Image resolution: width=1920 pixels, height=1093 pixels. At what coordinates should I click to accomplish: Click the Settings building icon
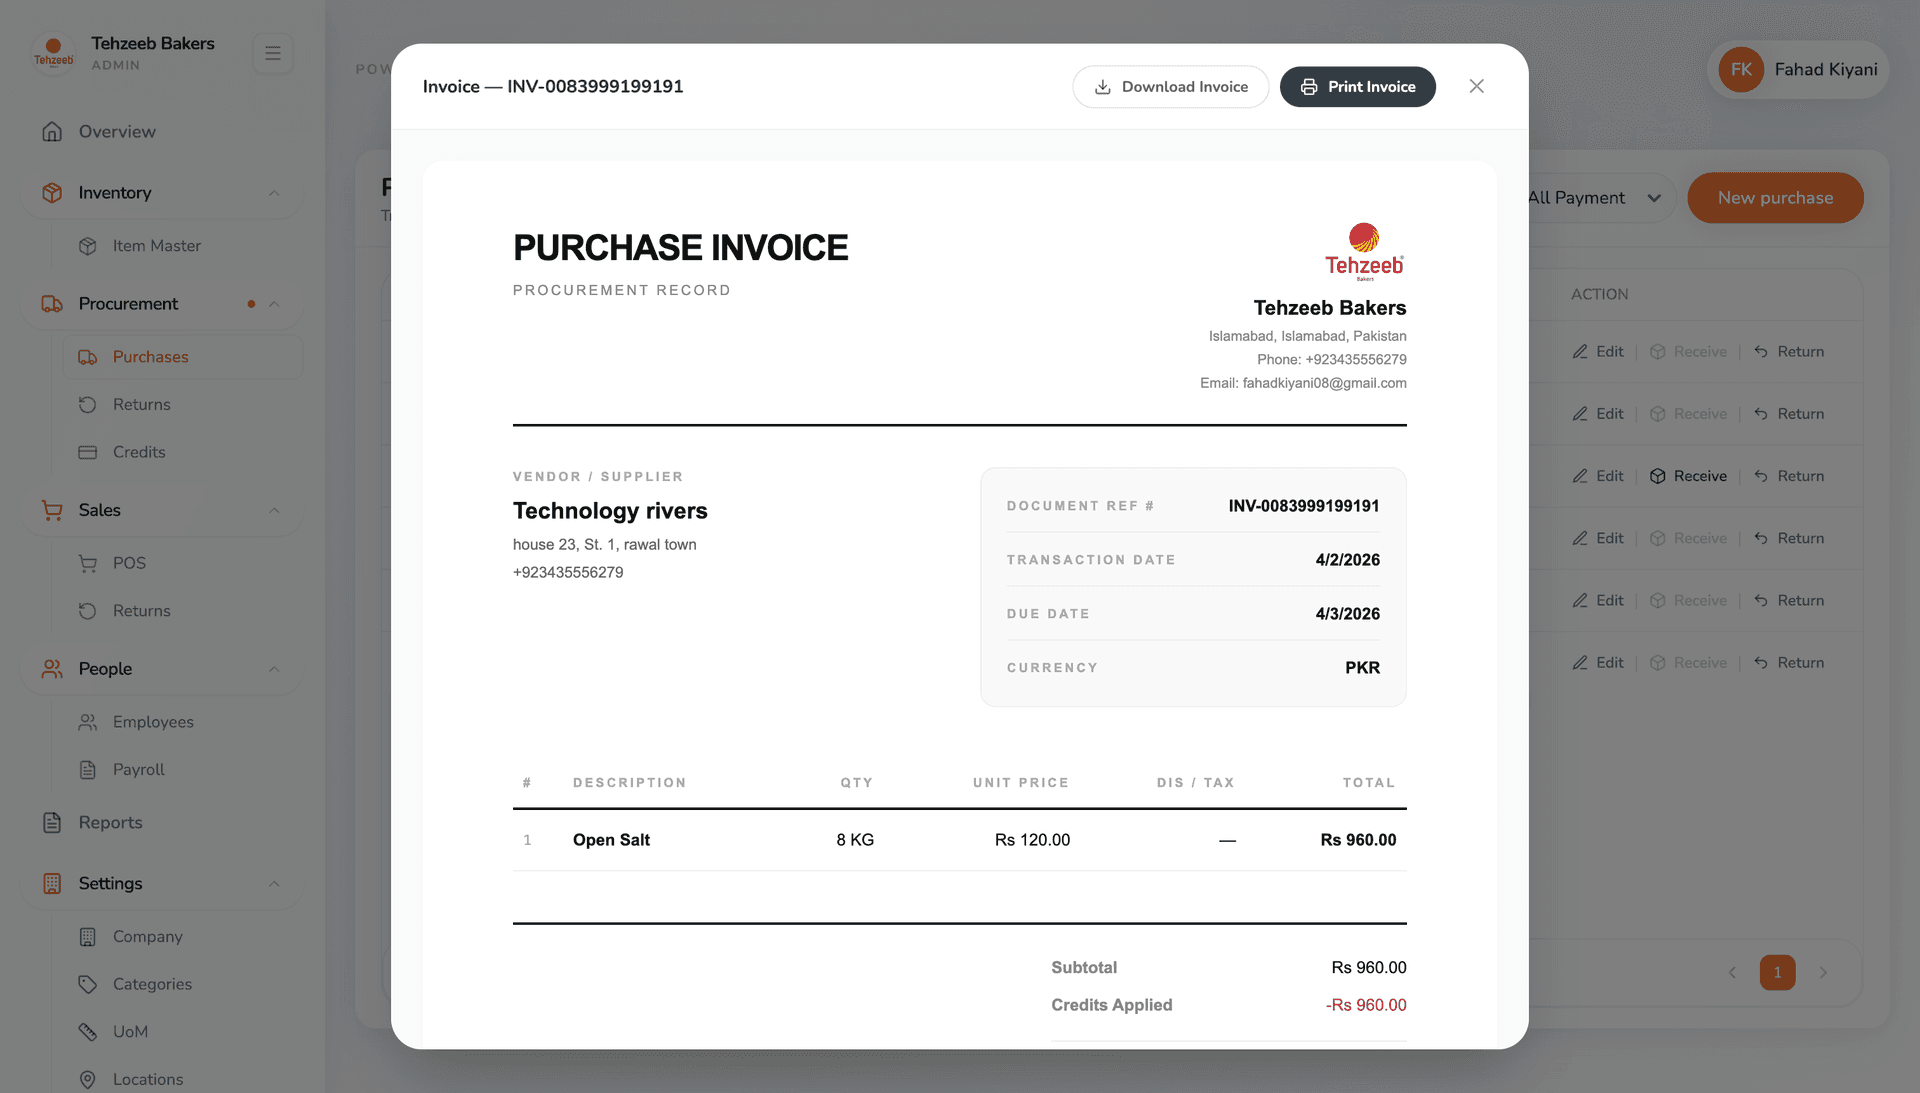[52, 884]
